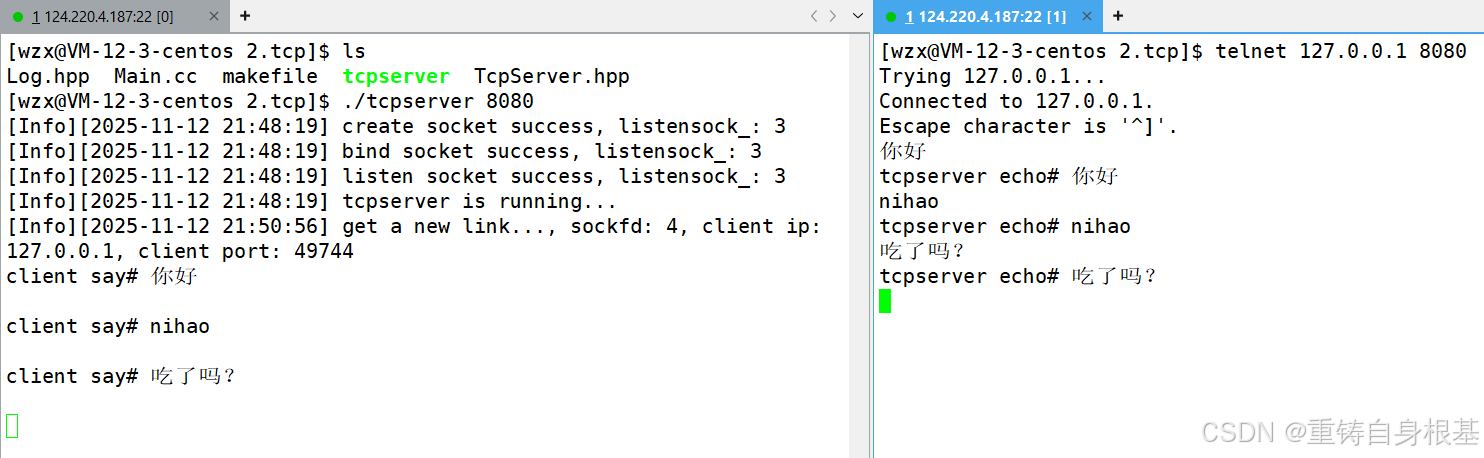Open new tab in left pane
Screen dimensions: 1484x458
(245, 16)
